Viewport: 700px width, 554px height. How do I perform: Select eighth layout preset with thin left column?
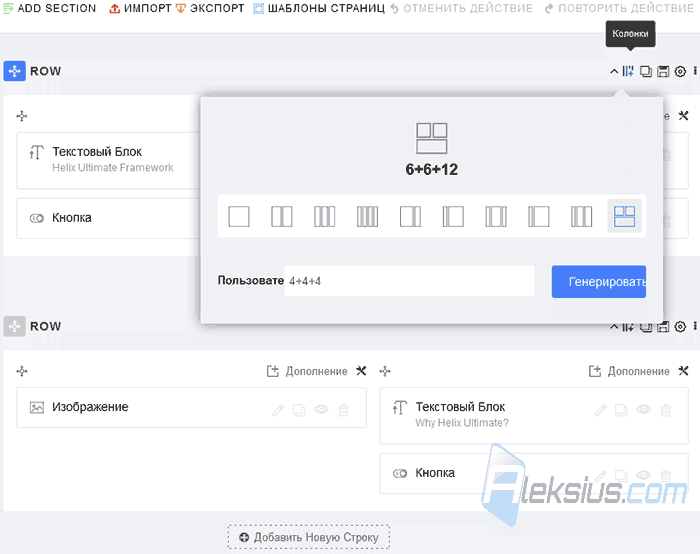tap(539, 217)
